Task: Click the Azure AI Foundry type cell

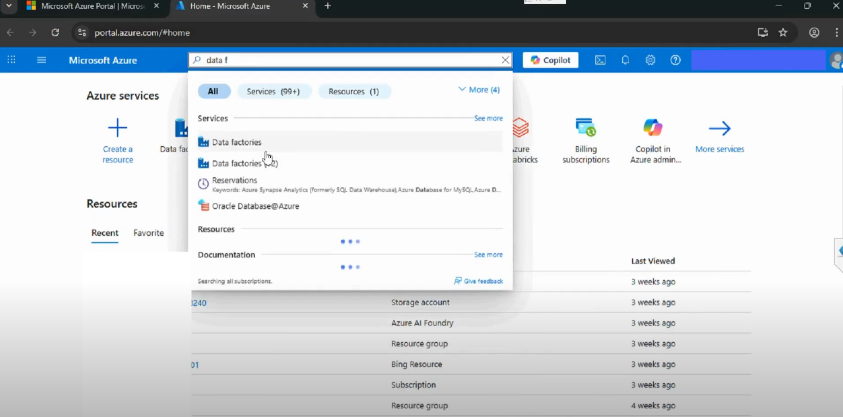Action: pyautogui.click(x=422, y=323)
